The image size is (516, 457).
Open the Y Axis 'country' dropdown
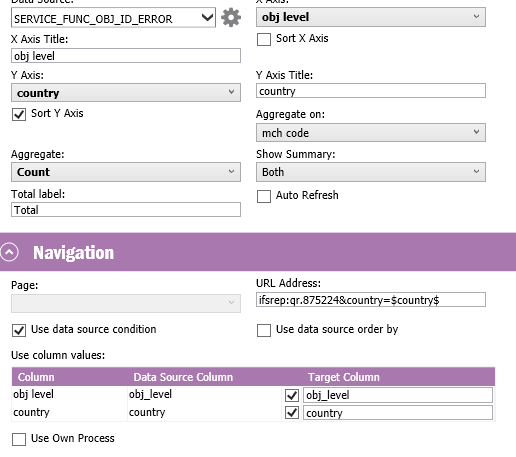[126, 93]
